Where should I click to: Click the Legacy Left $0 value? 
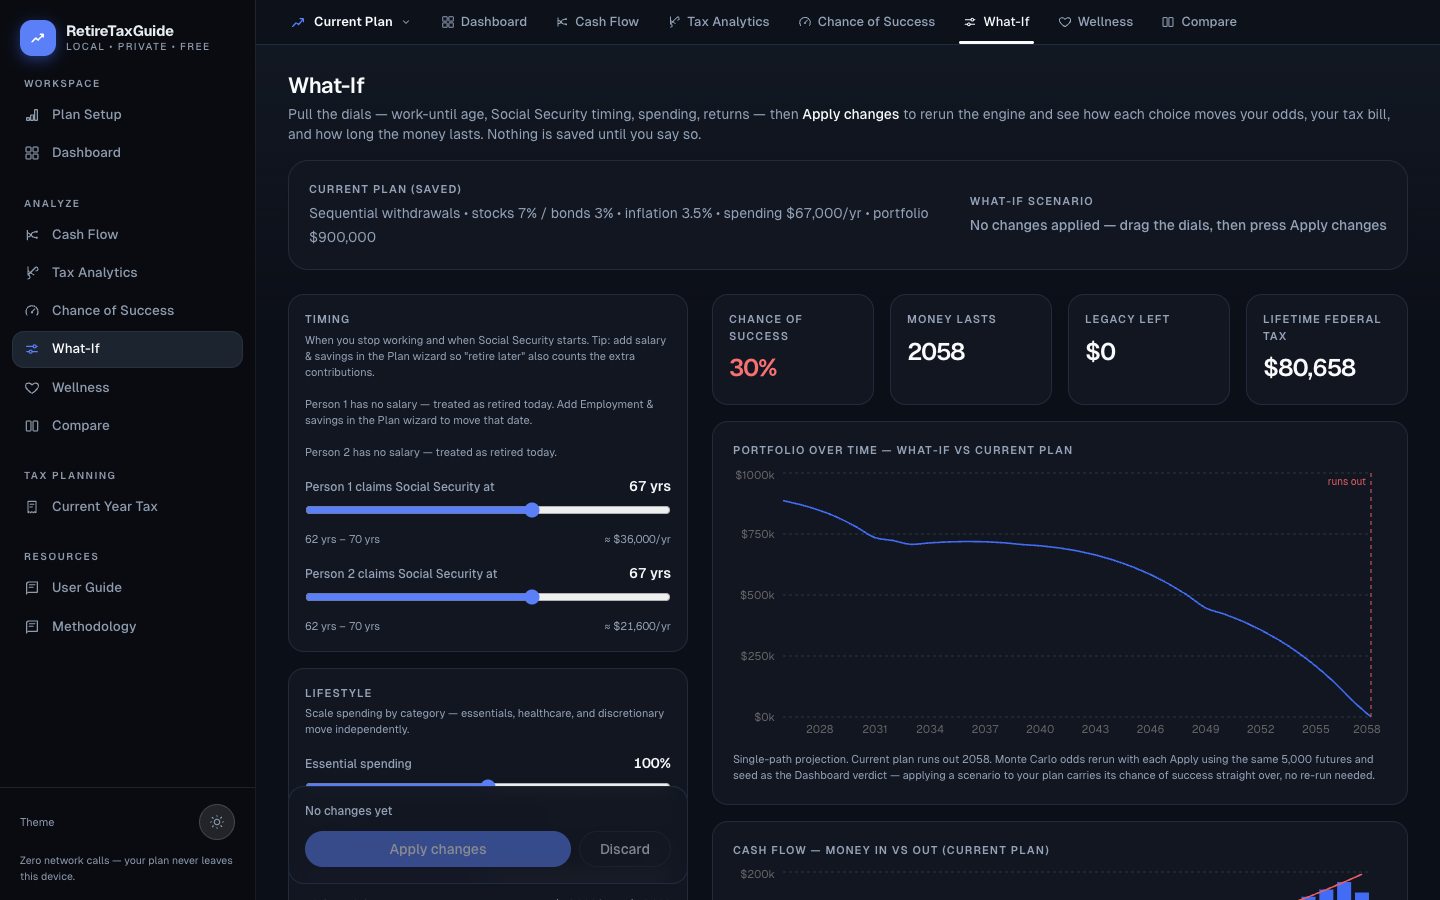(x=1100, y=352)
